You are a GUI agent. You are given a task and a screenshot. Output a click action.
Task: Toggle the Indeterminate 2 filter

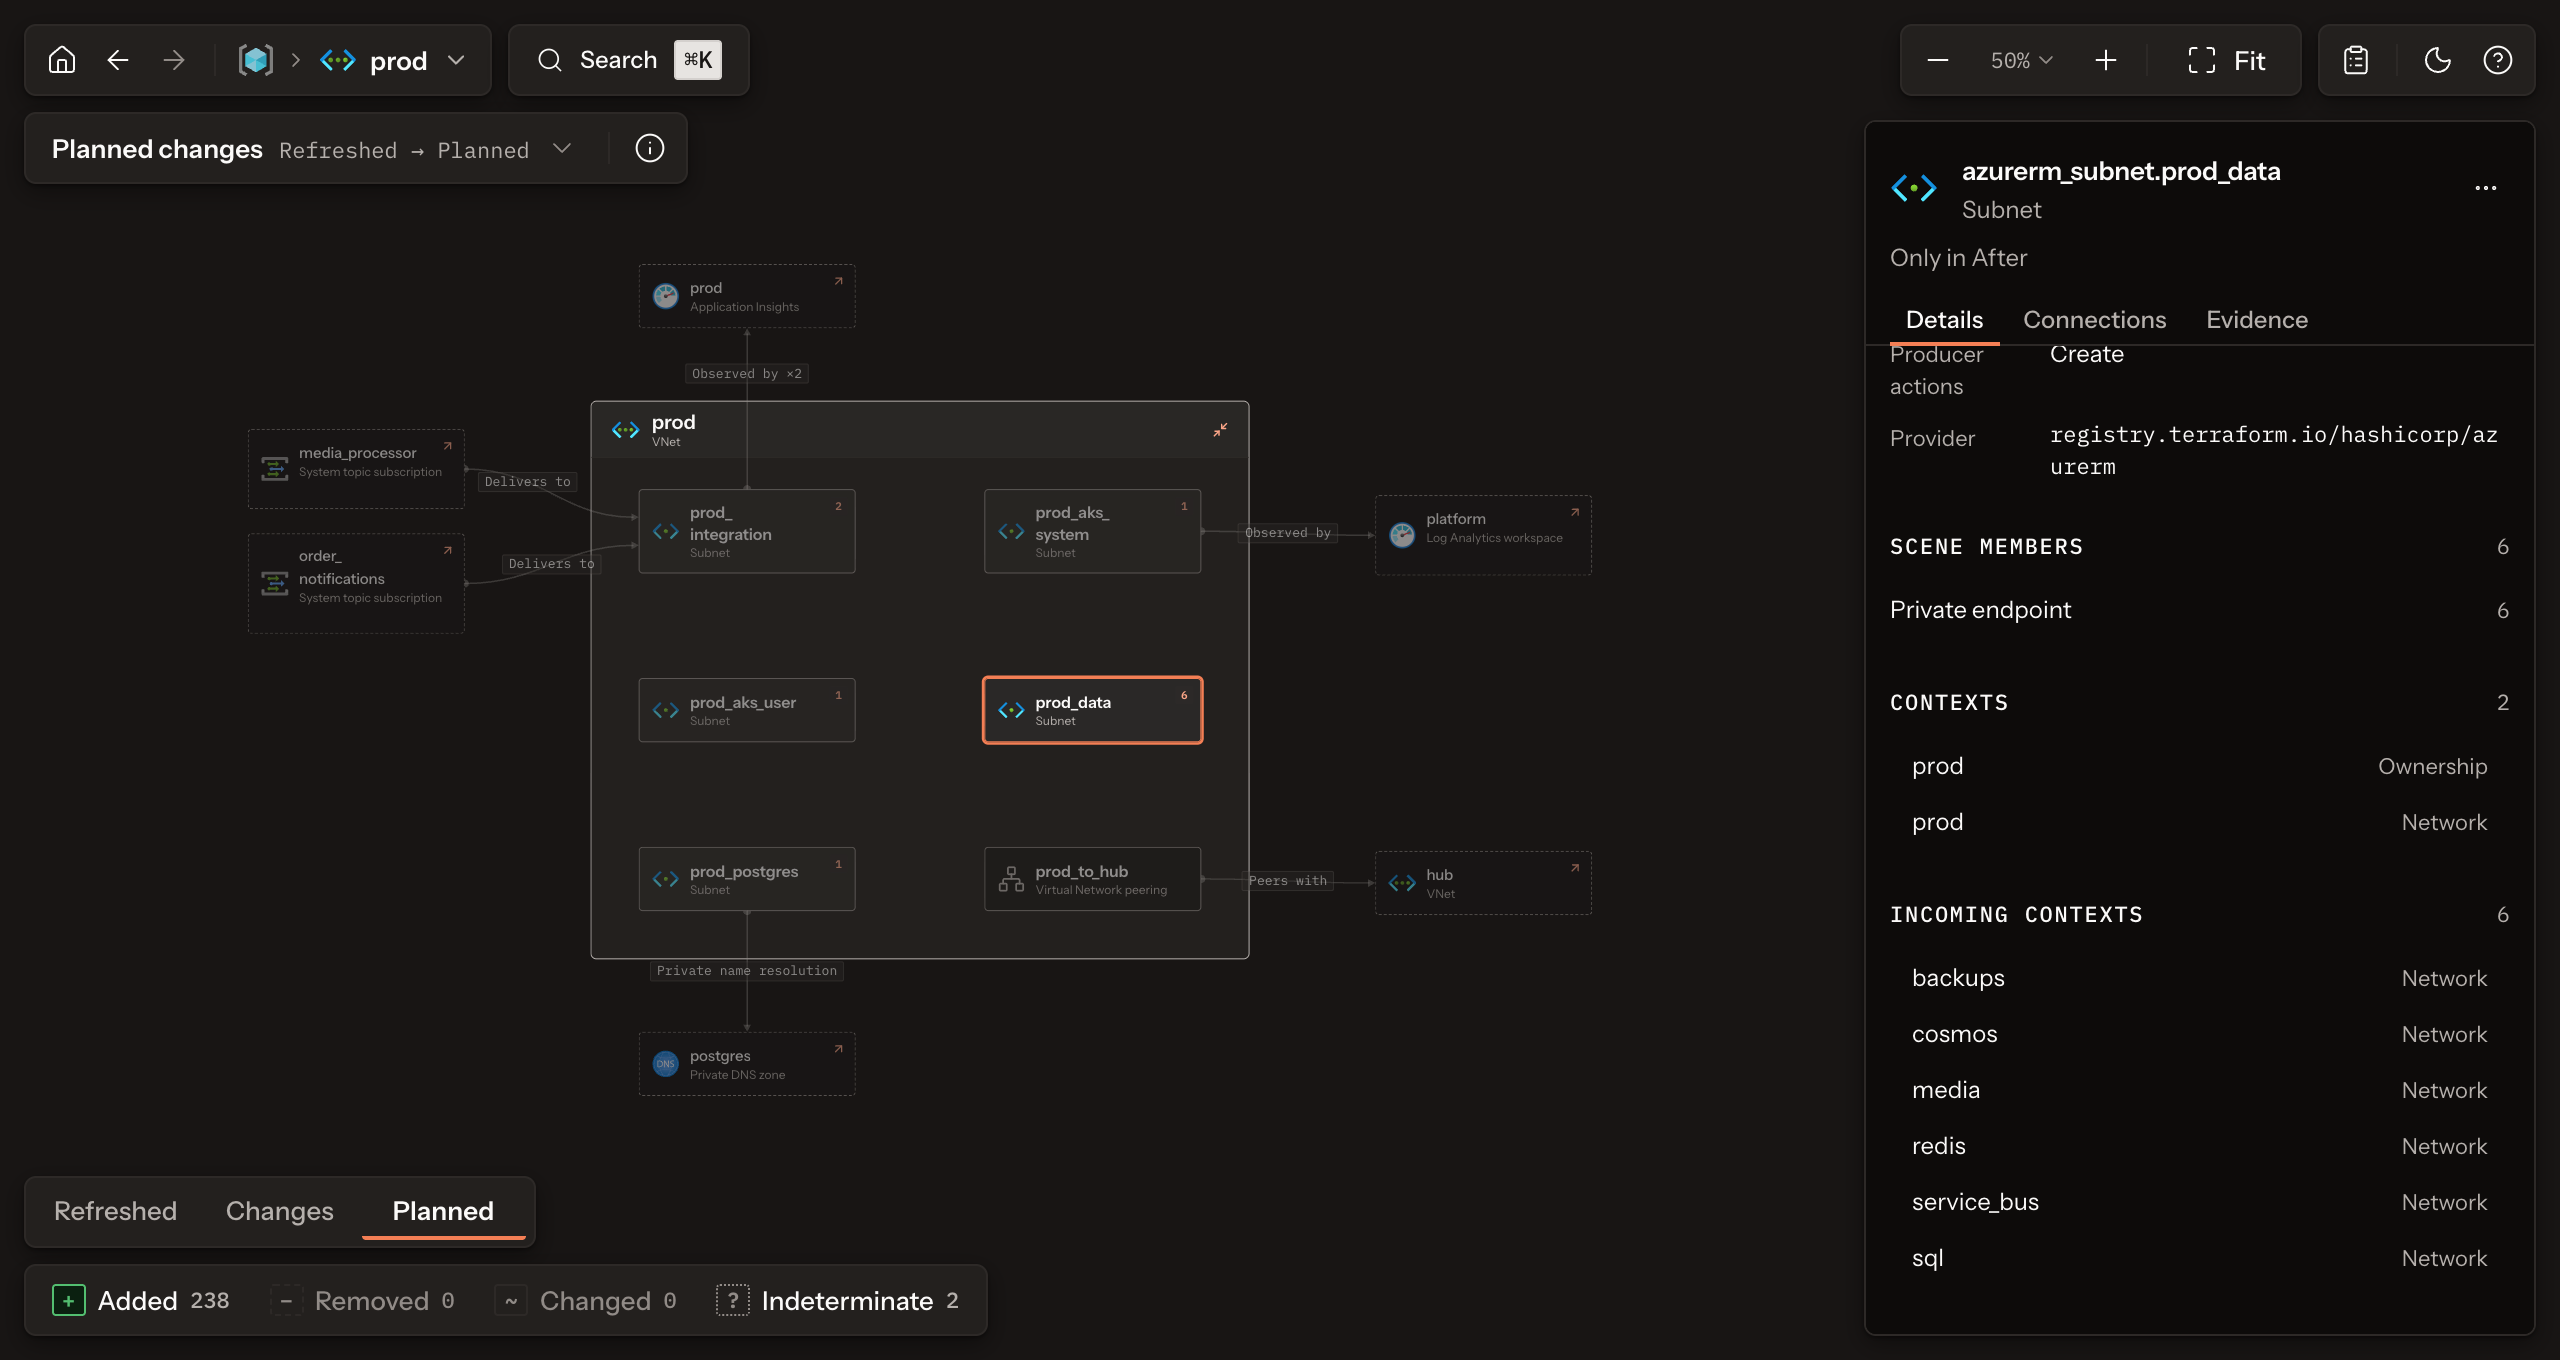838,1300
